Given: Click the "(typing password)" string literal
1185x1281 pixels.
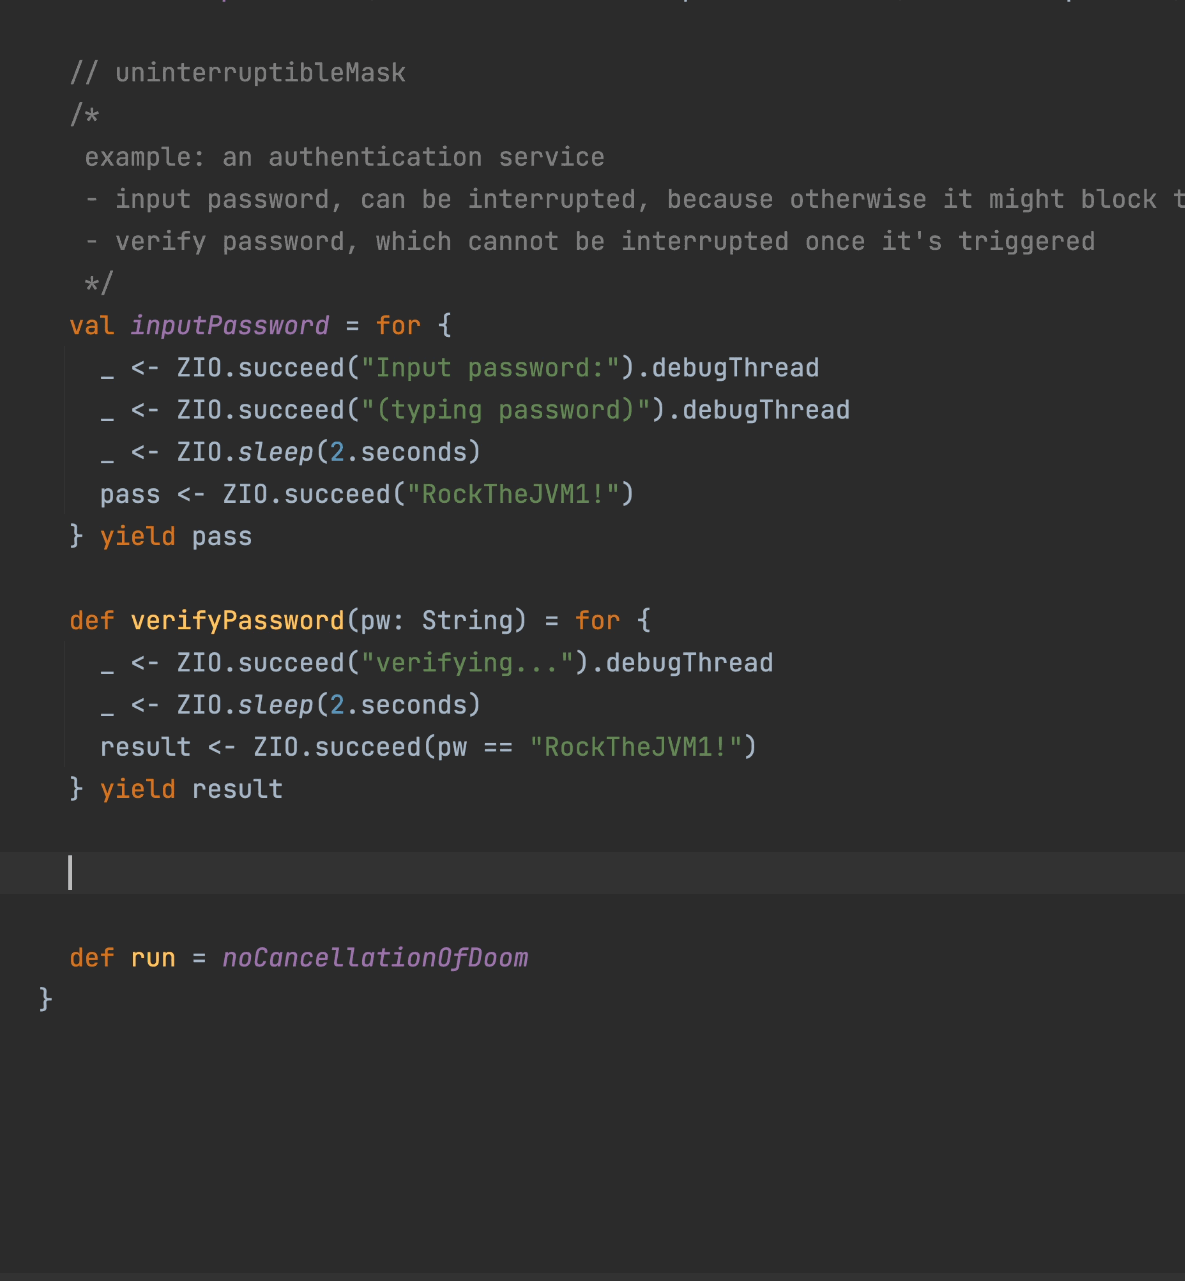Looking at the screenshot, I should [x=505, y=410].
